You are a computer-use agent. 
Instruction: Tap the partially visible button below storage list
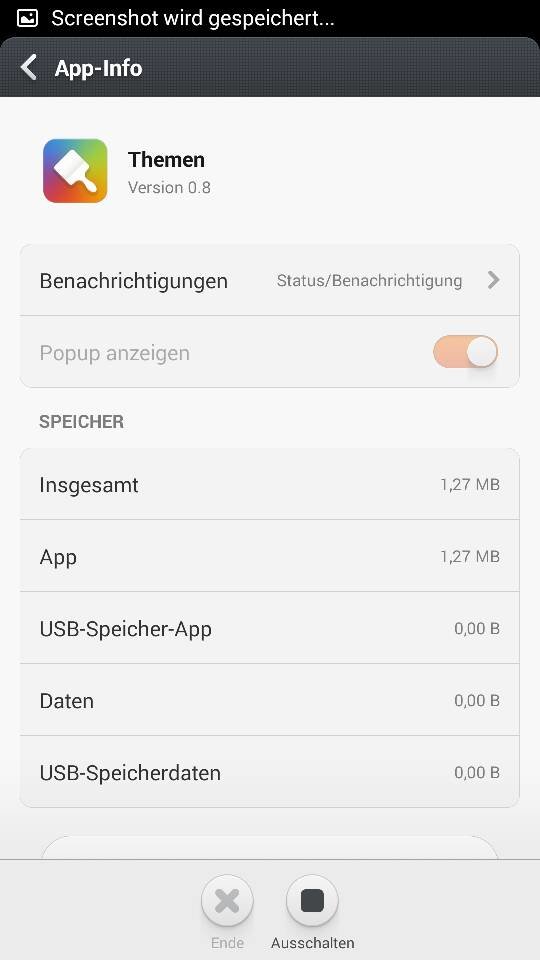click(269, 848)
